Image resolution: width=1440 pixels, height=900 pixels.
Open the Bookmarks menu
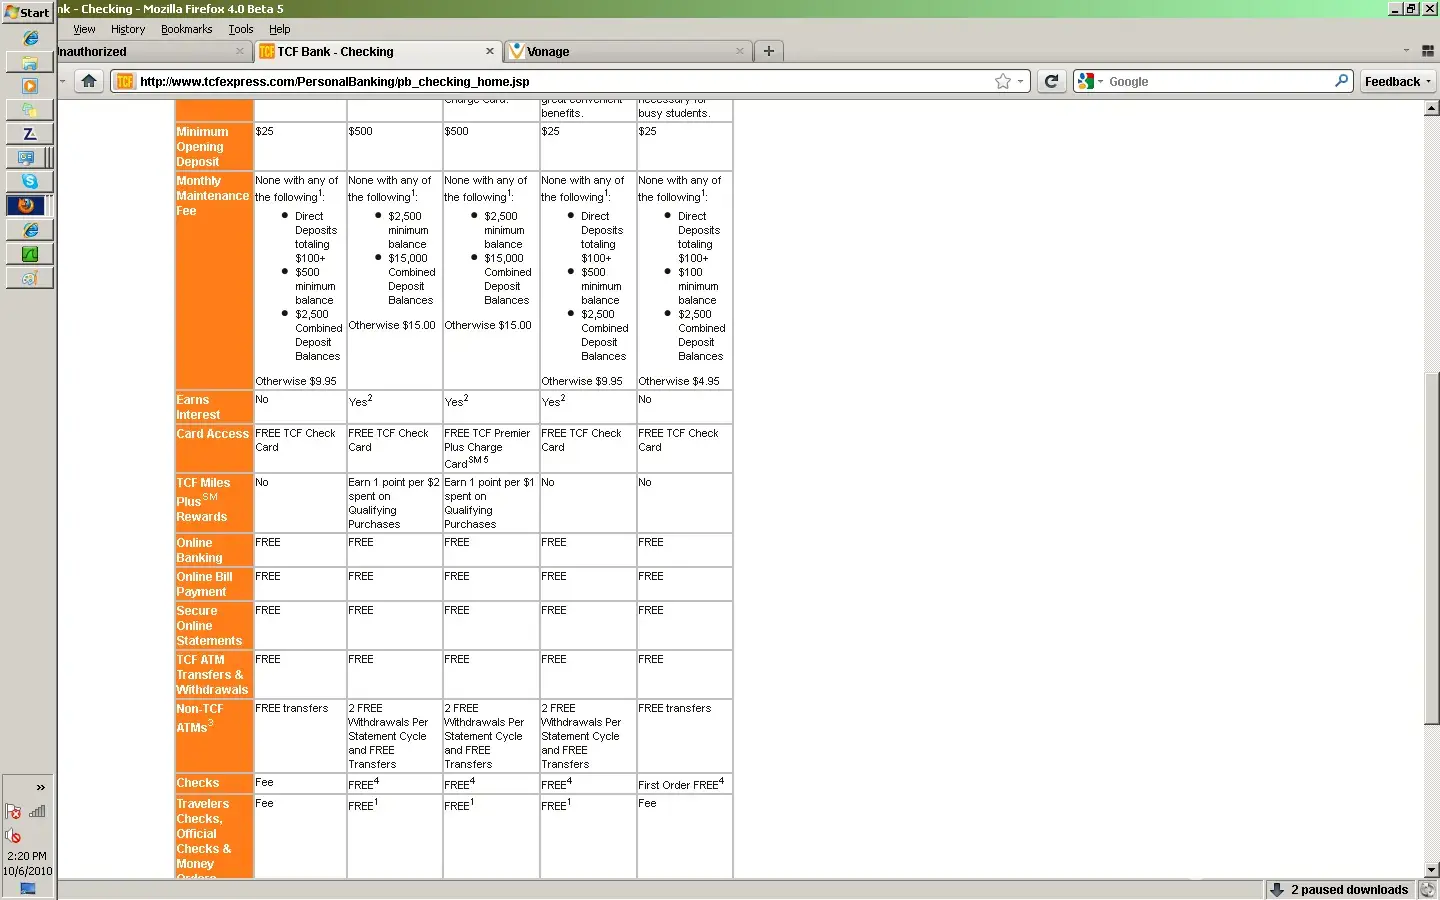tap(186, 29)
